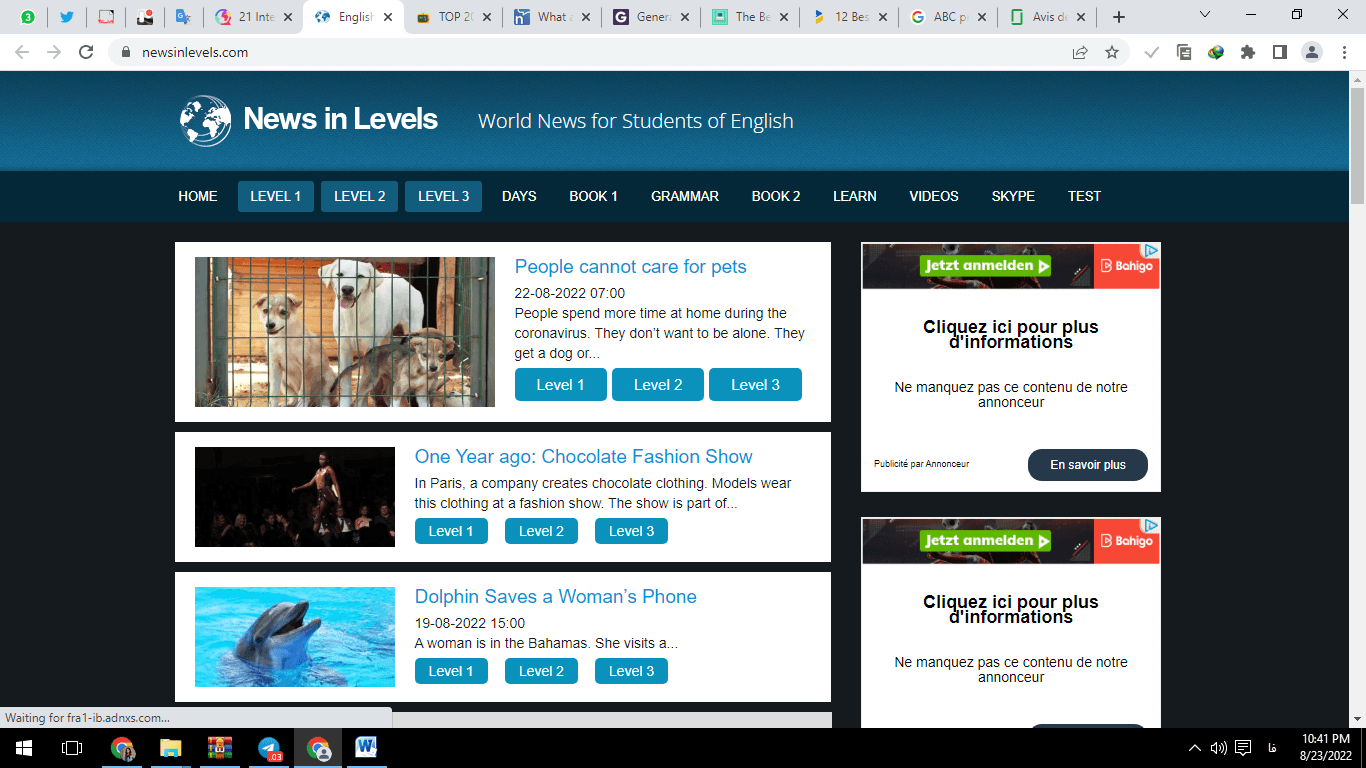Click the chocolate fashion show thumbnail
The image size is (1366, 768).
pos(294,497)
